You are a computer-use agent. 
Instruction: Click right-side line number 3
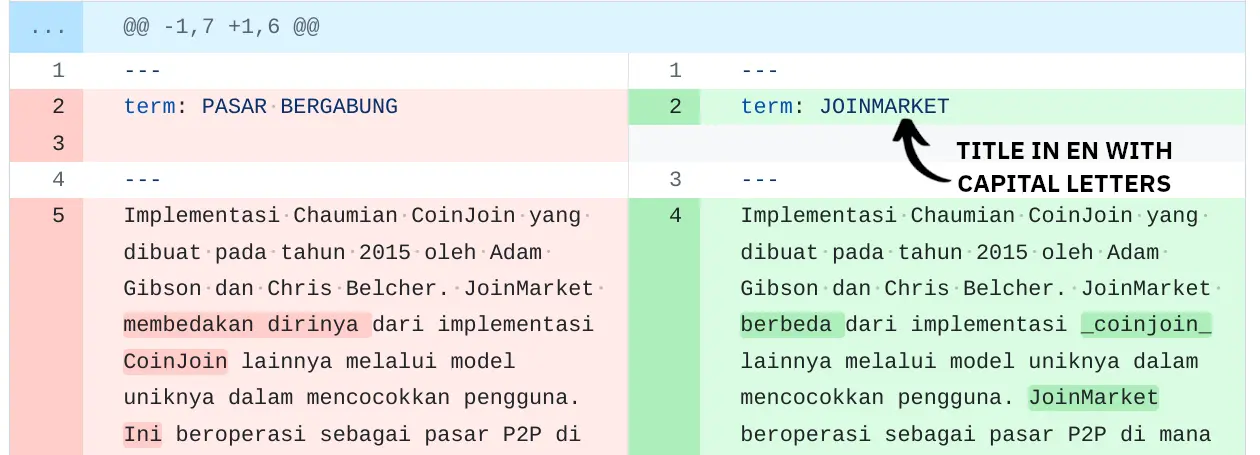pyautogui.click(x=675, y=180)
